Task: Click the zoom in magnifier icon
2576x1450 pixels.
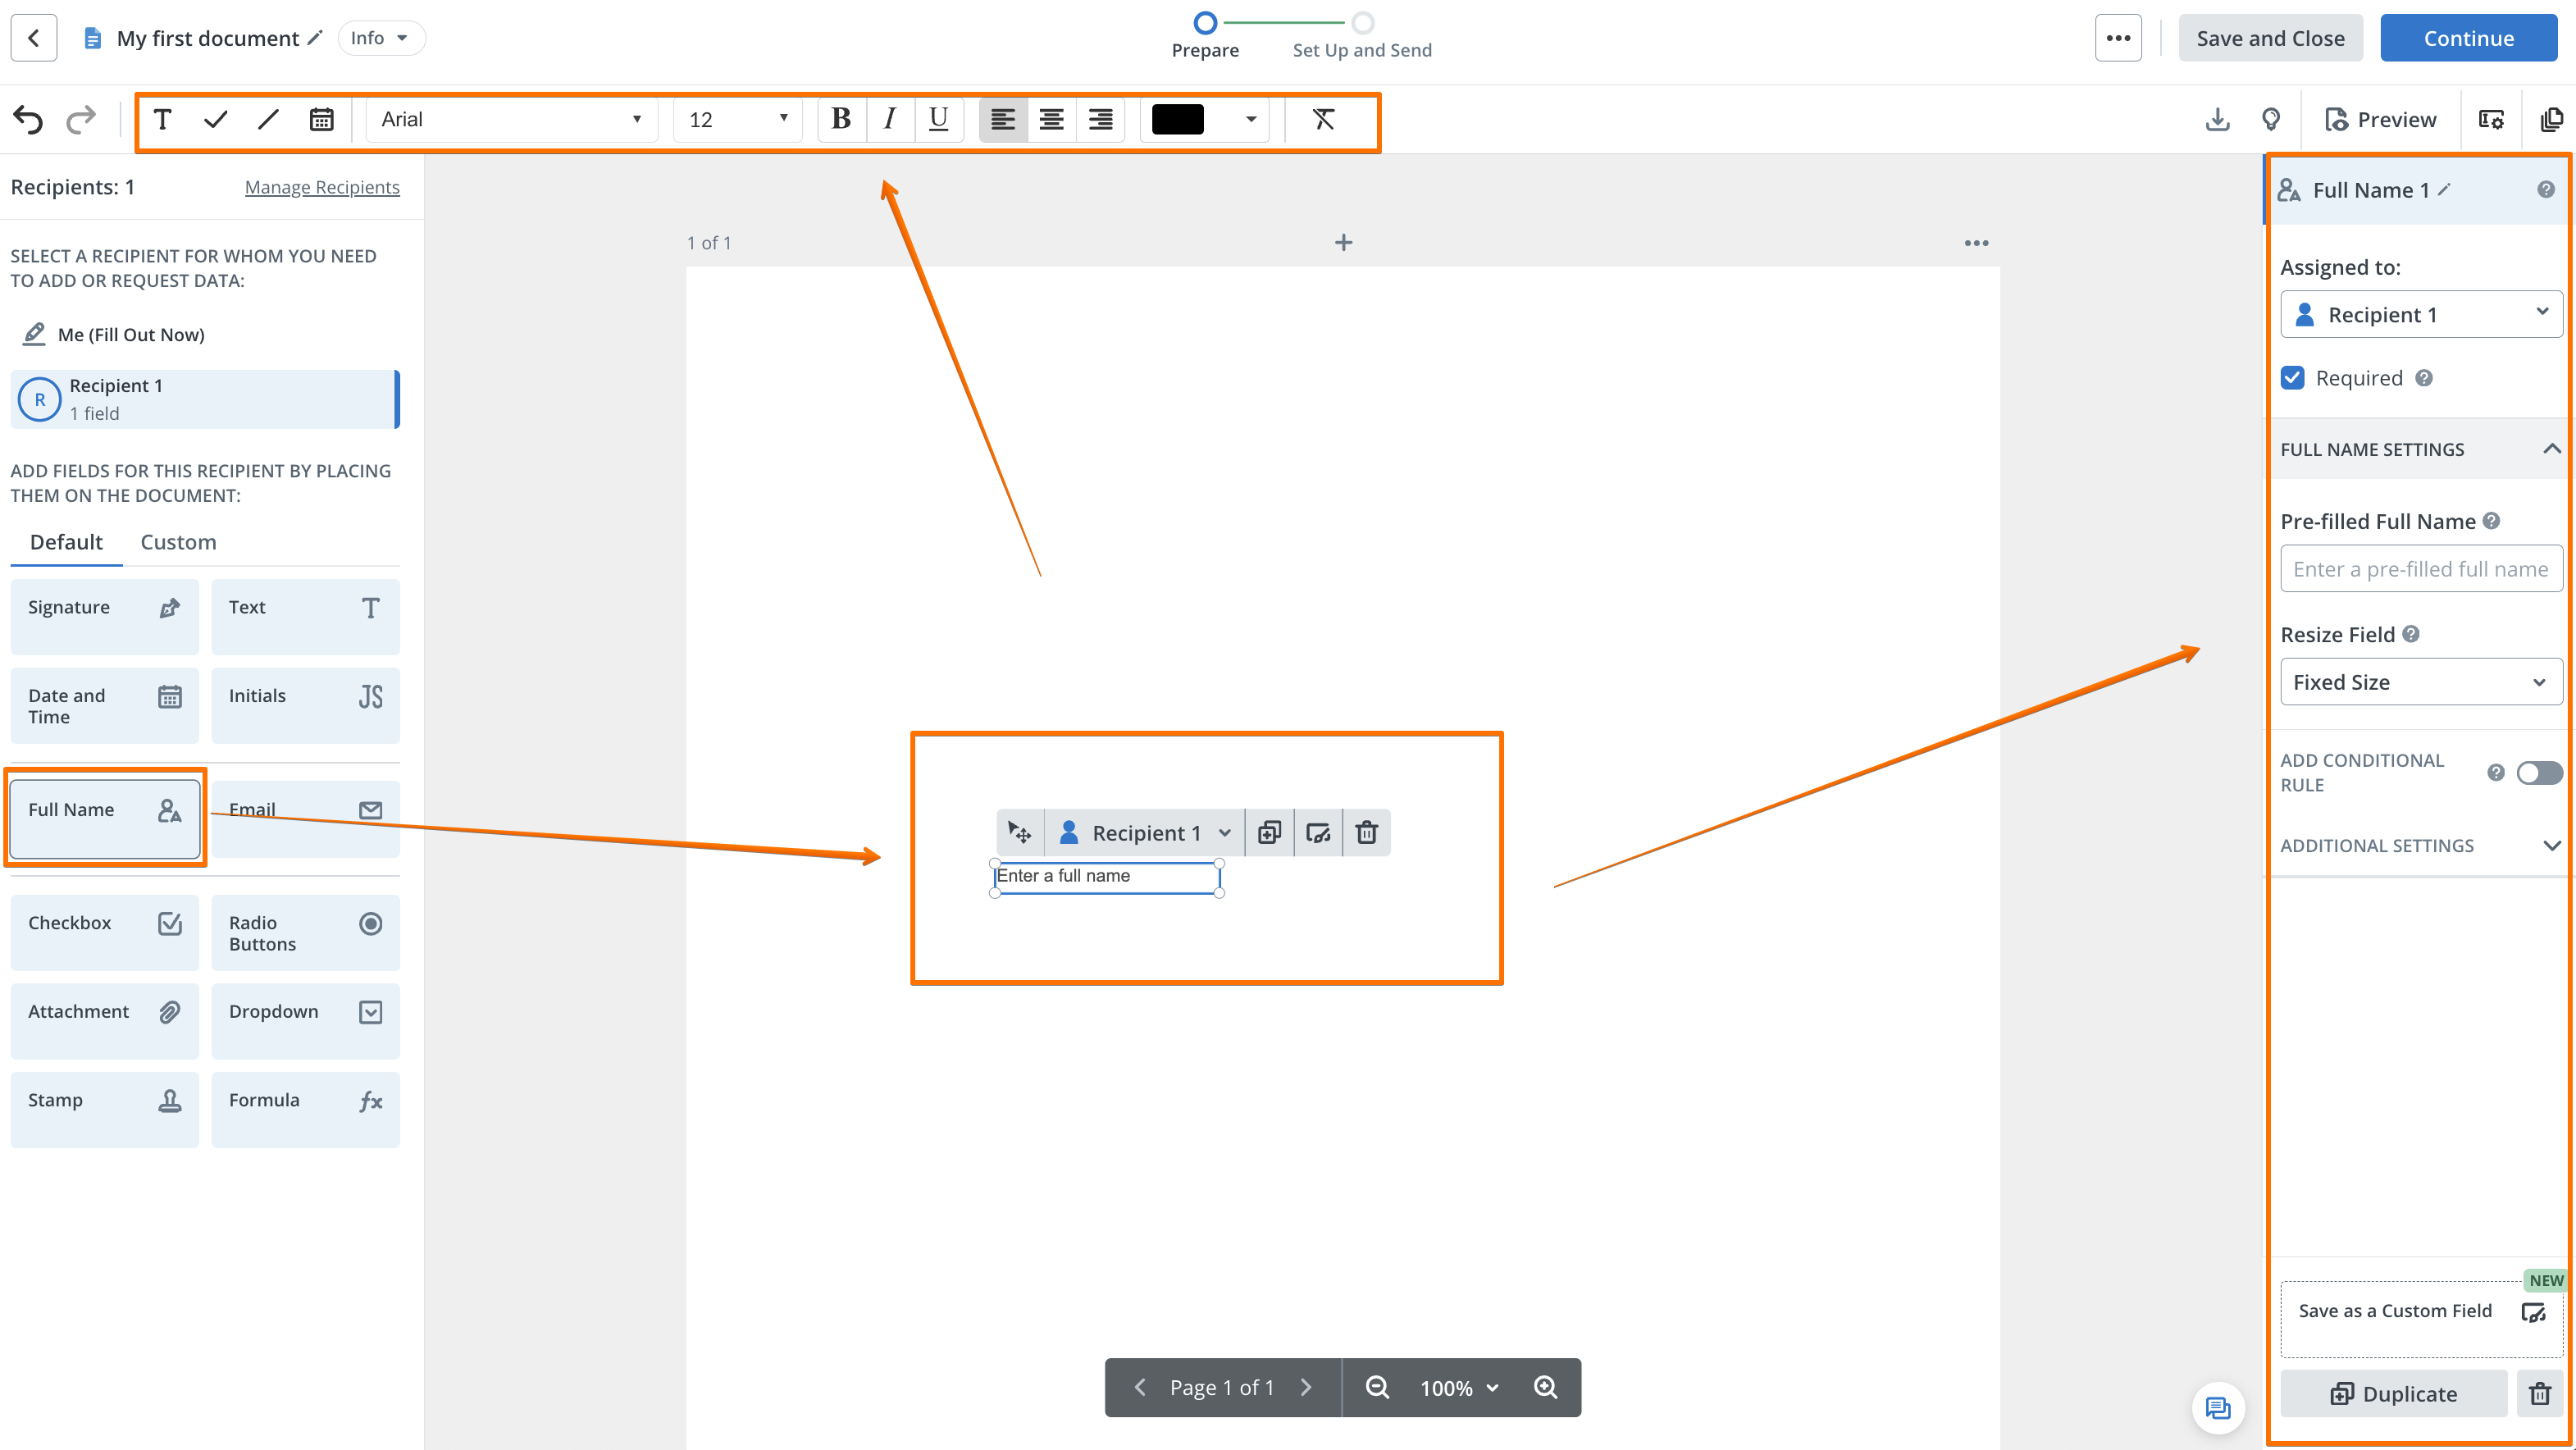Action: click(x=1545, y=1387)
